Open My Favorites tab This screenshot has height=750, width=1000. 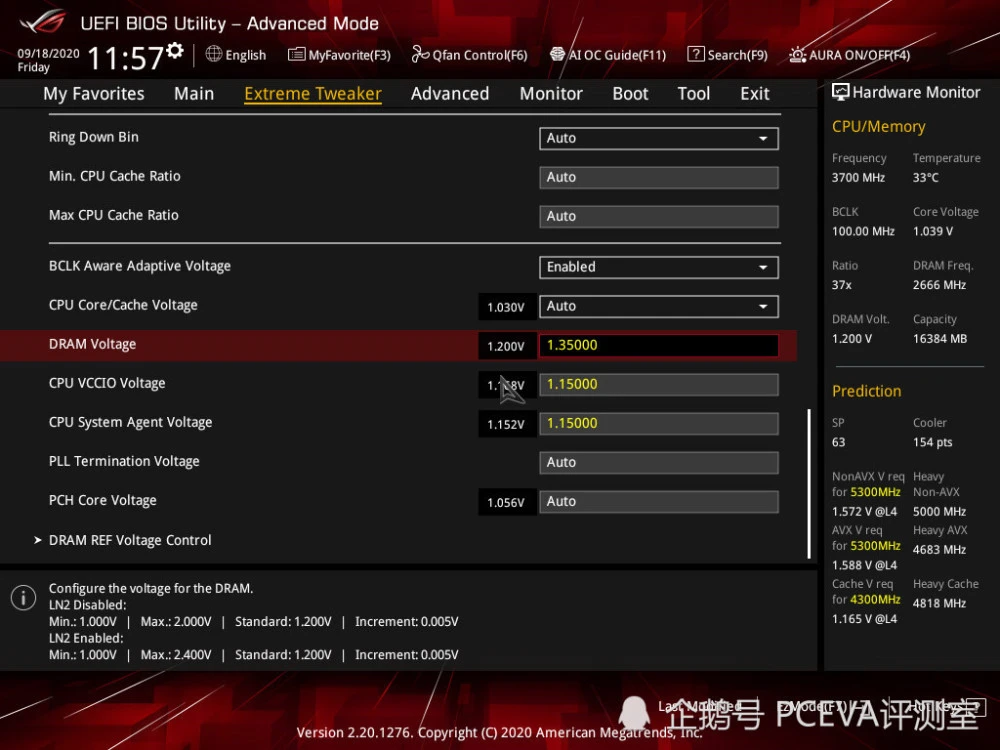point(94,94)
